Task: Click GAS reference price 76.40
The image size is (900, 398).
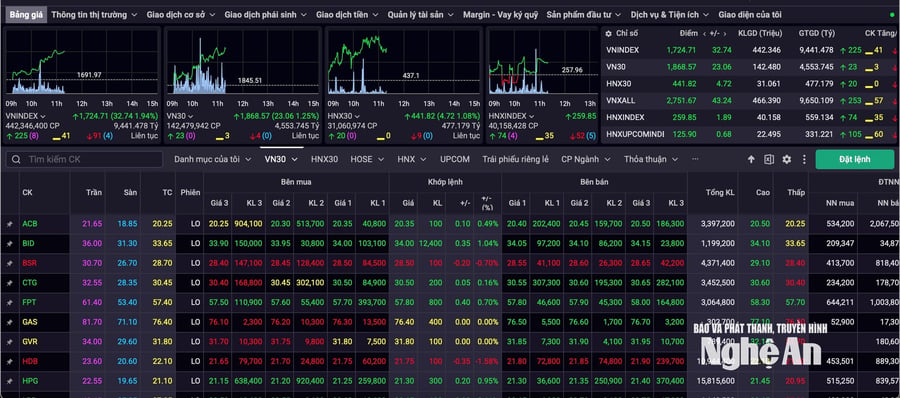Action: (x=162, y=322)
